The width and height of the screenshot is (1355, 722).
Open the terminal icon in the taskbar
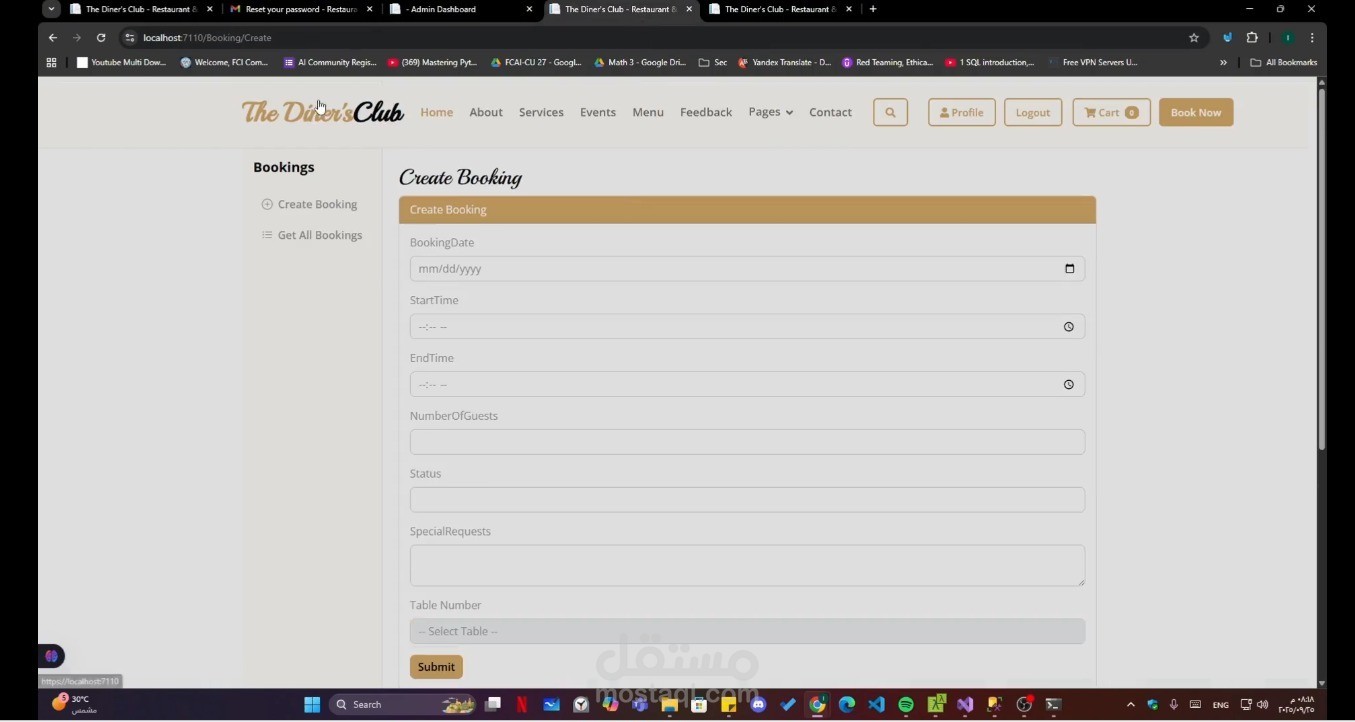click(x=1053, y=705)
